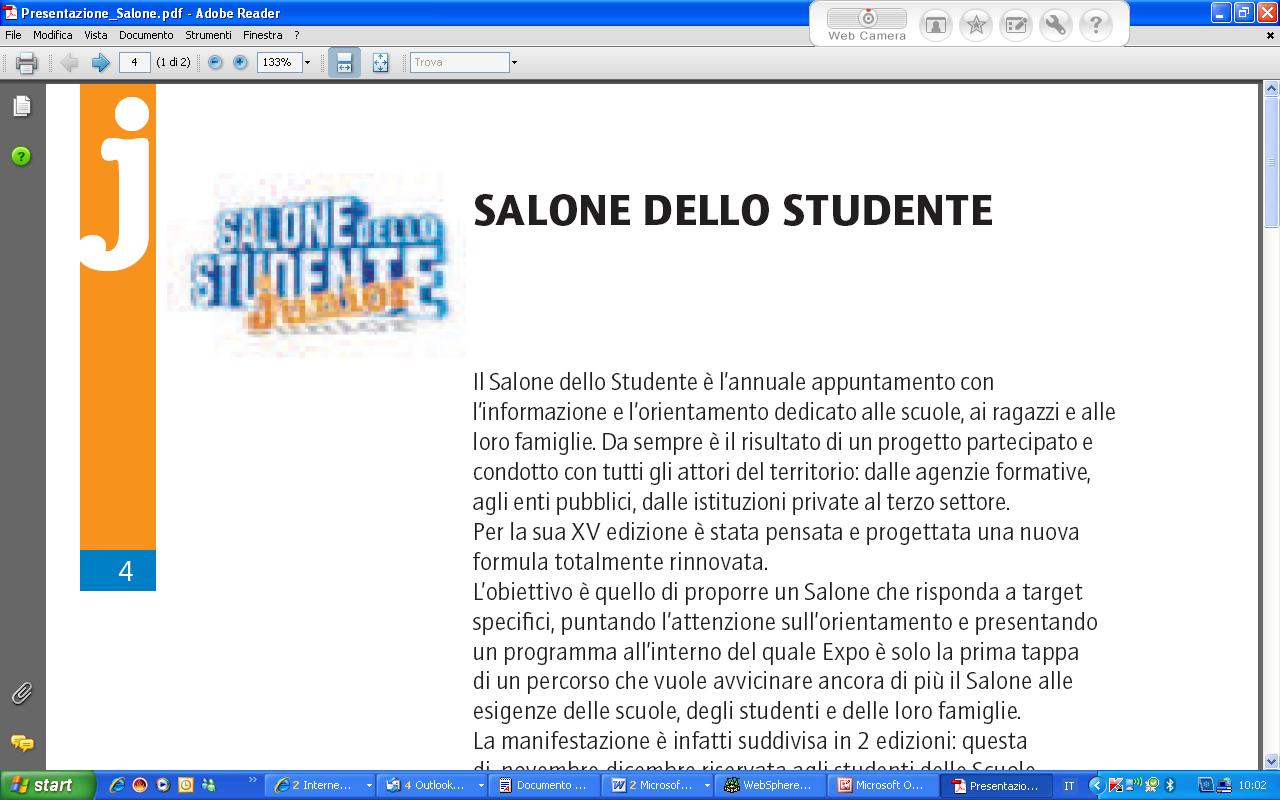The image size is (1280, 800).
Task: Click the webcam question mark icon
Action: point(1096,25)
